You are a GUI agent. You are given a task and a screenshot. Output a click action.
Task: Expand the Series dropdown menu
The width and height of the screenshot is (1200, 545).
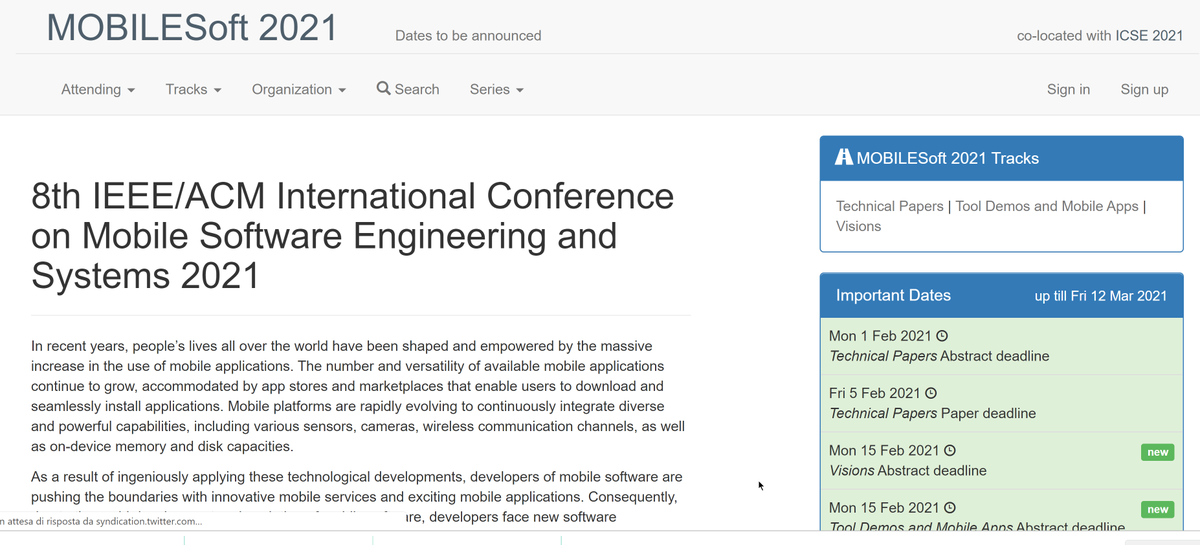[496, 89]
